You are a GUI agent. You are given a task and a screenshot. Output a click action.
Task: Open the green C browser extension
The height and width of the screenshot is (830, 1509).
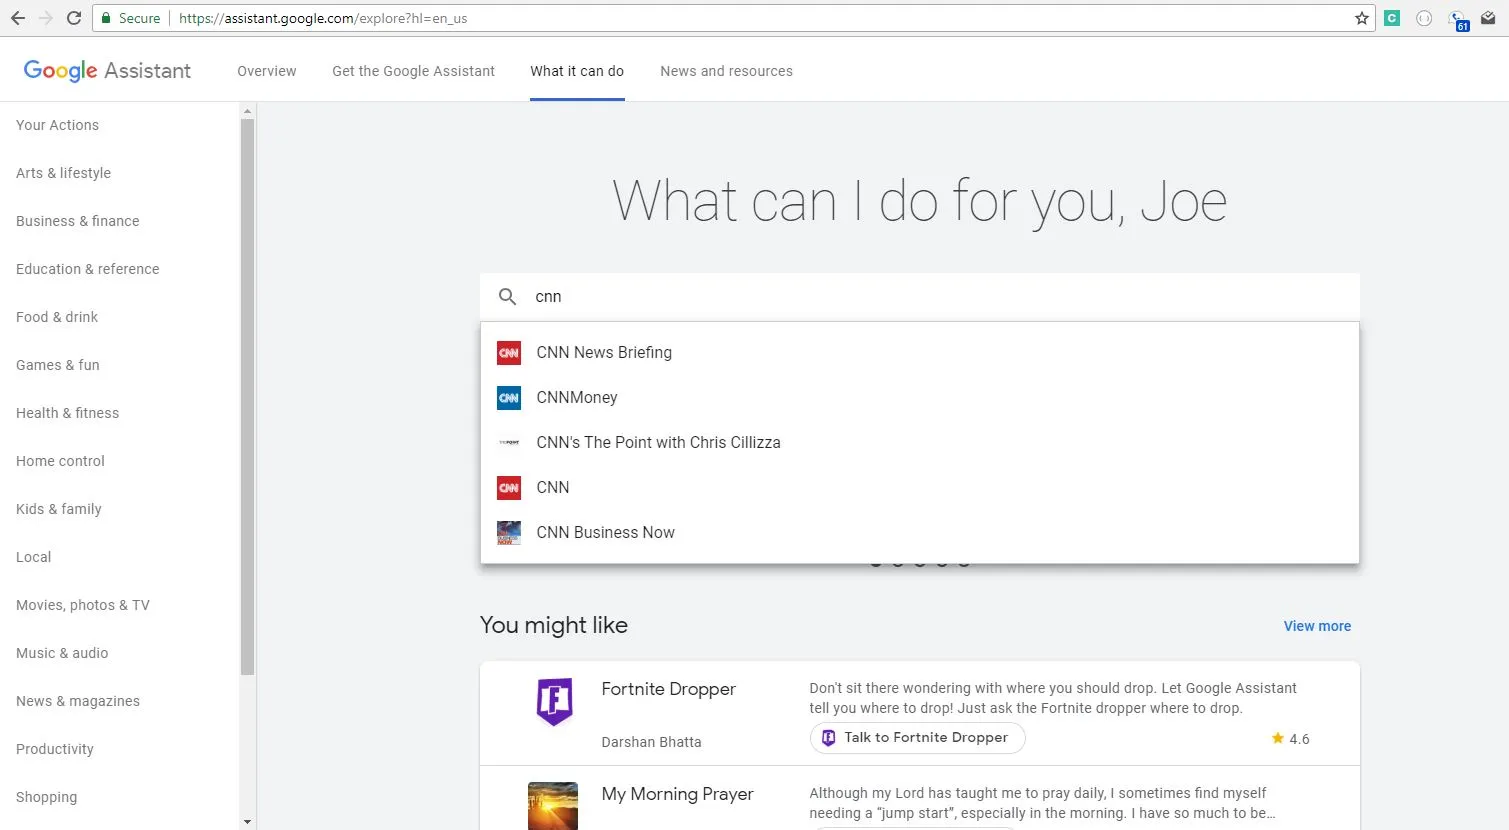(x=1392, y=18)
